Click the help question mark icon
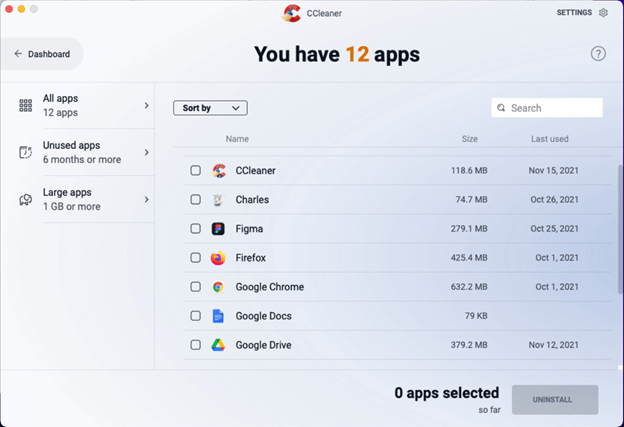 598,53
